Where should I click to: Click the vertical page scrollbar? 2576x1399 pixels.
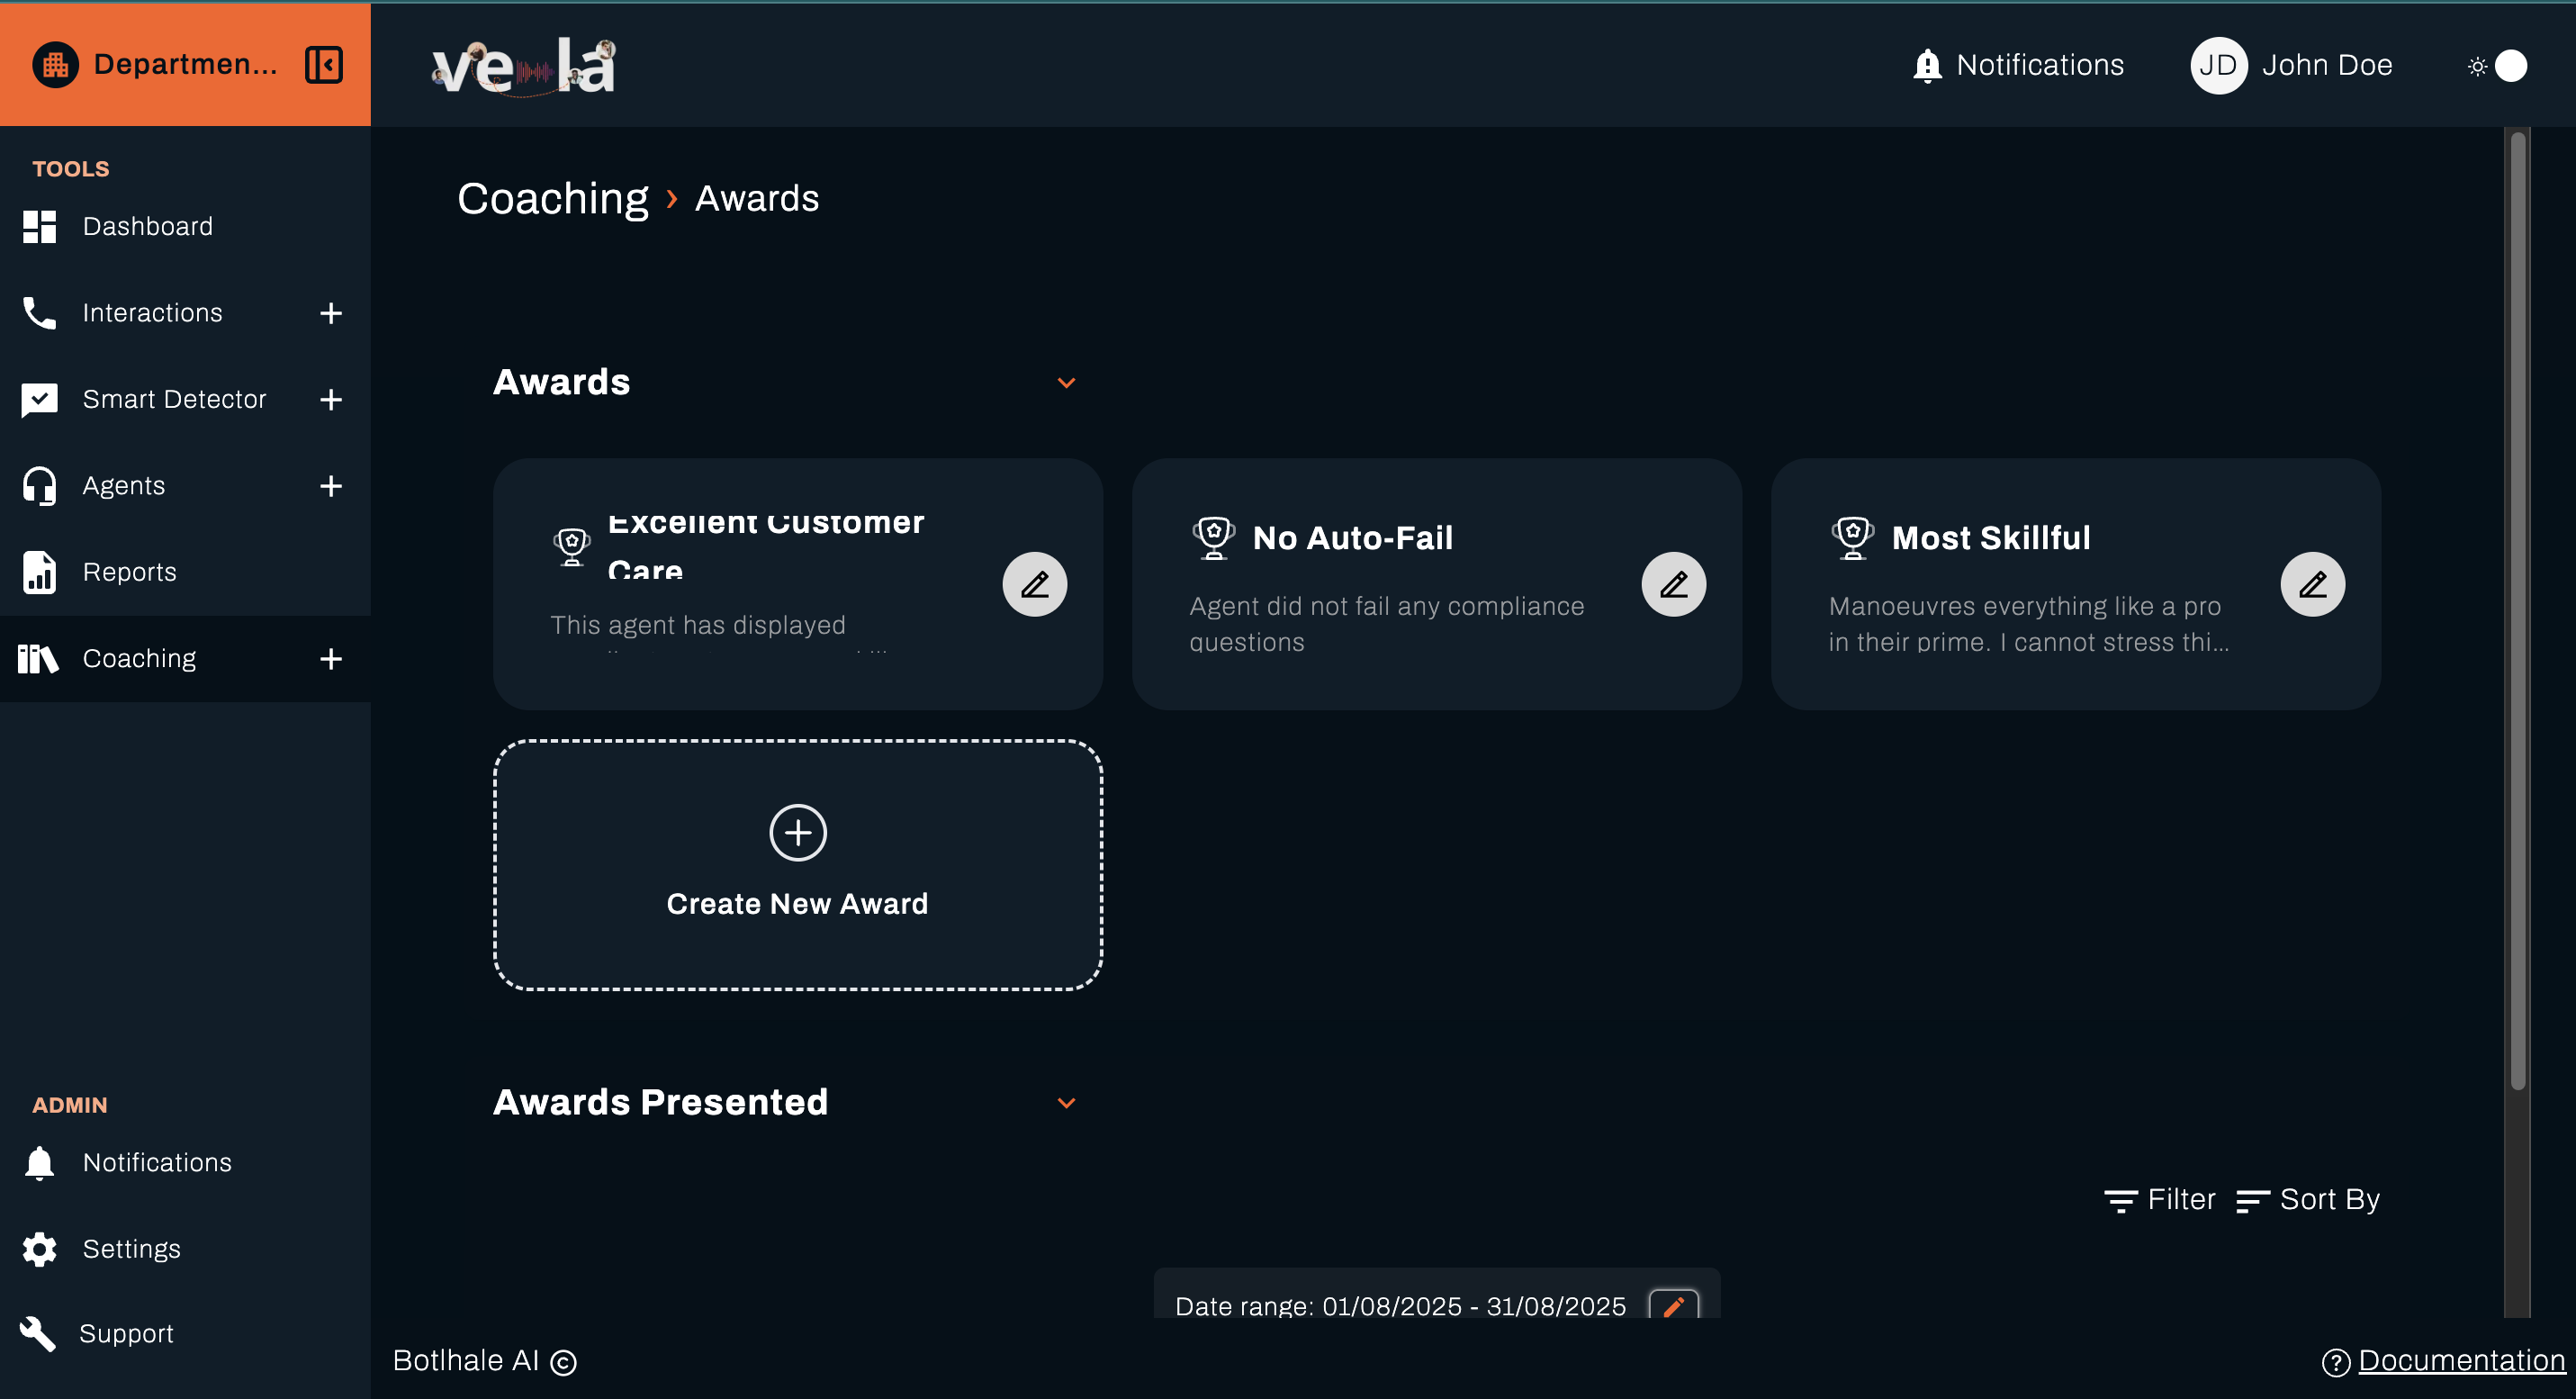2517,610
